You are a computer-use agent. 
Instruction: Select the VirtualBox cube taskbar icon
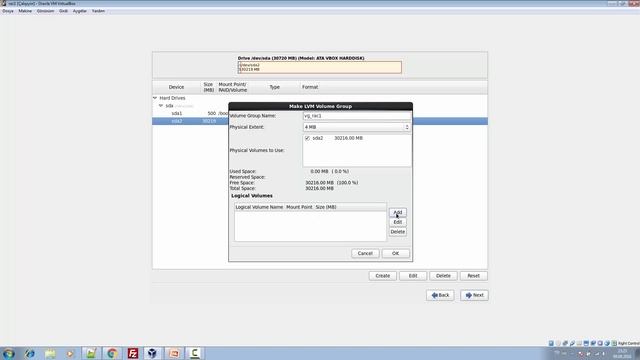[x=153, y=353]
